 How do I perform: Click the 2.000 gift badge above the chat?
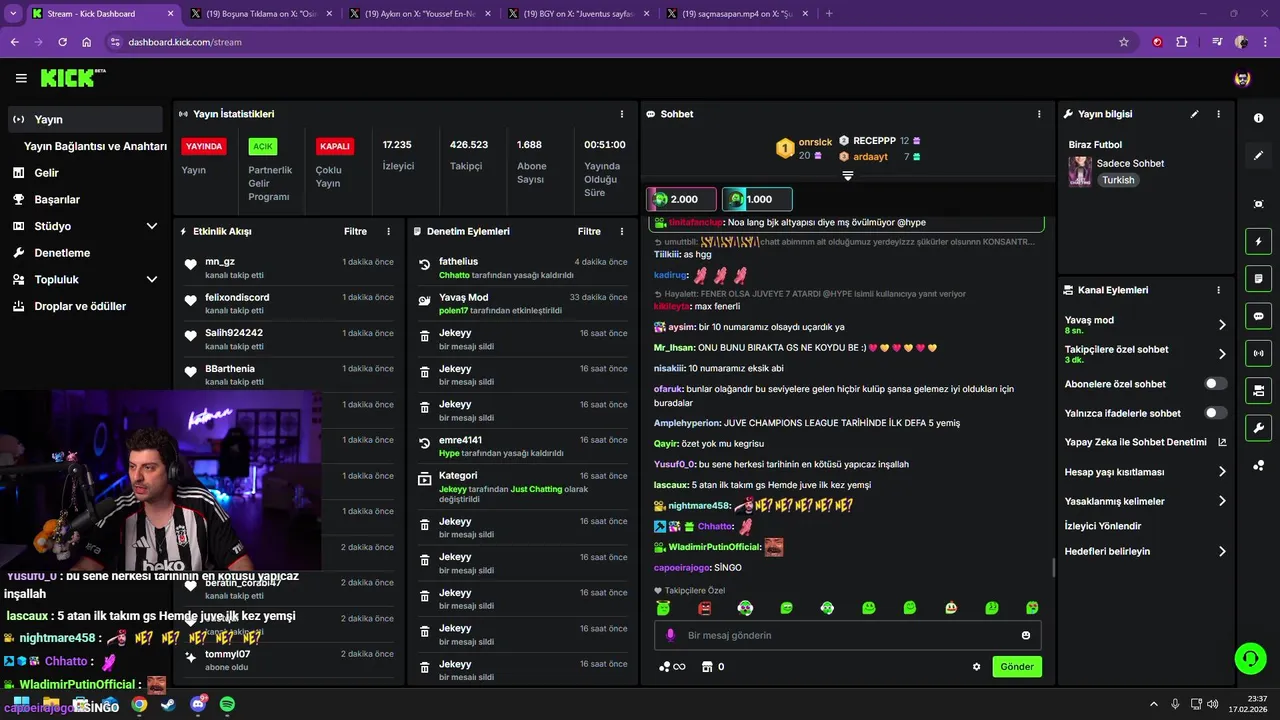click(682, 199)
